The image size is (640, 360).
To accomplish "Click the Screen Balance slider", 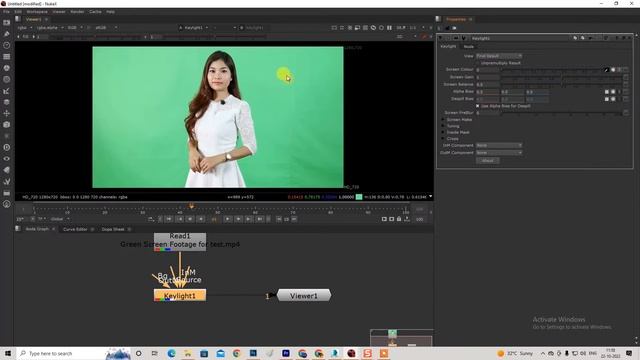I will point(561,84).
